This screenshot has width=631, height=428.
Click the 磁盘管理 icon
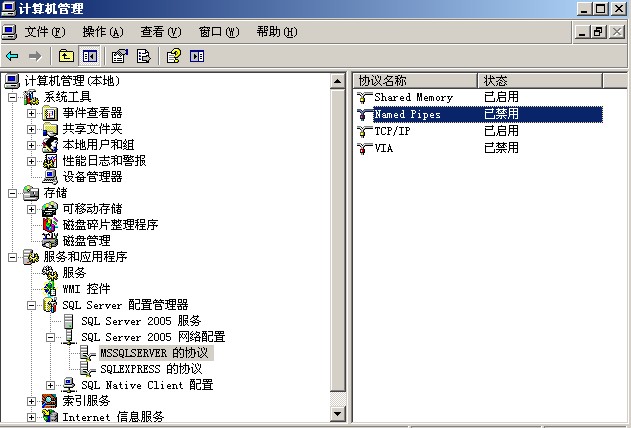(x=50, y=241)
